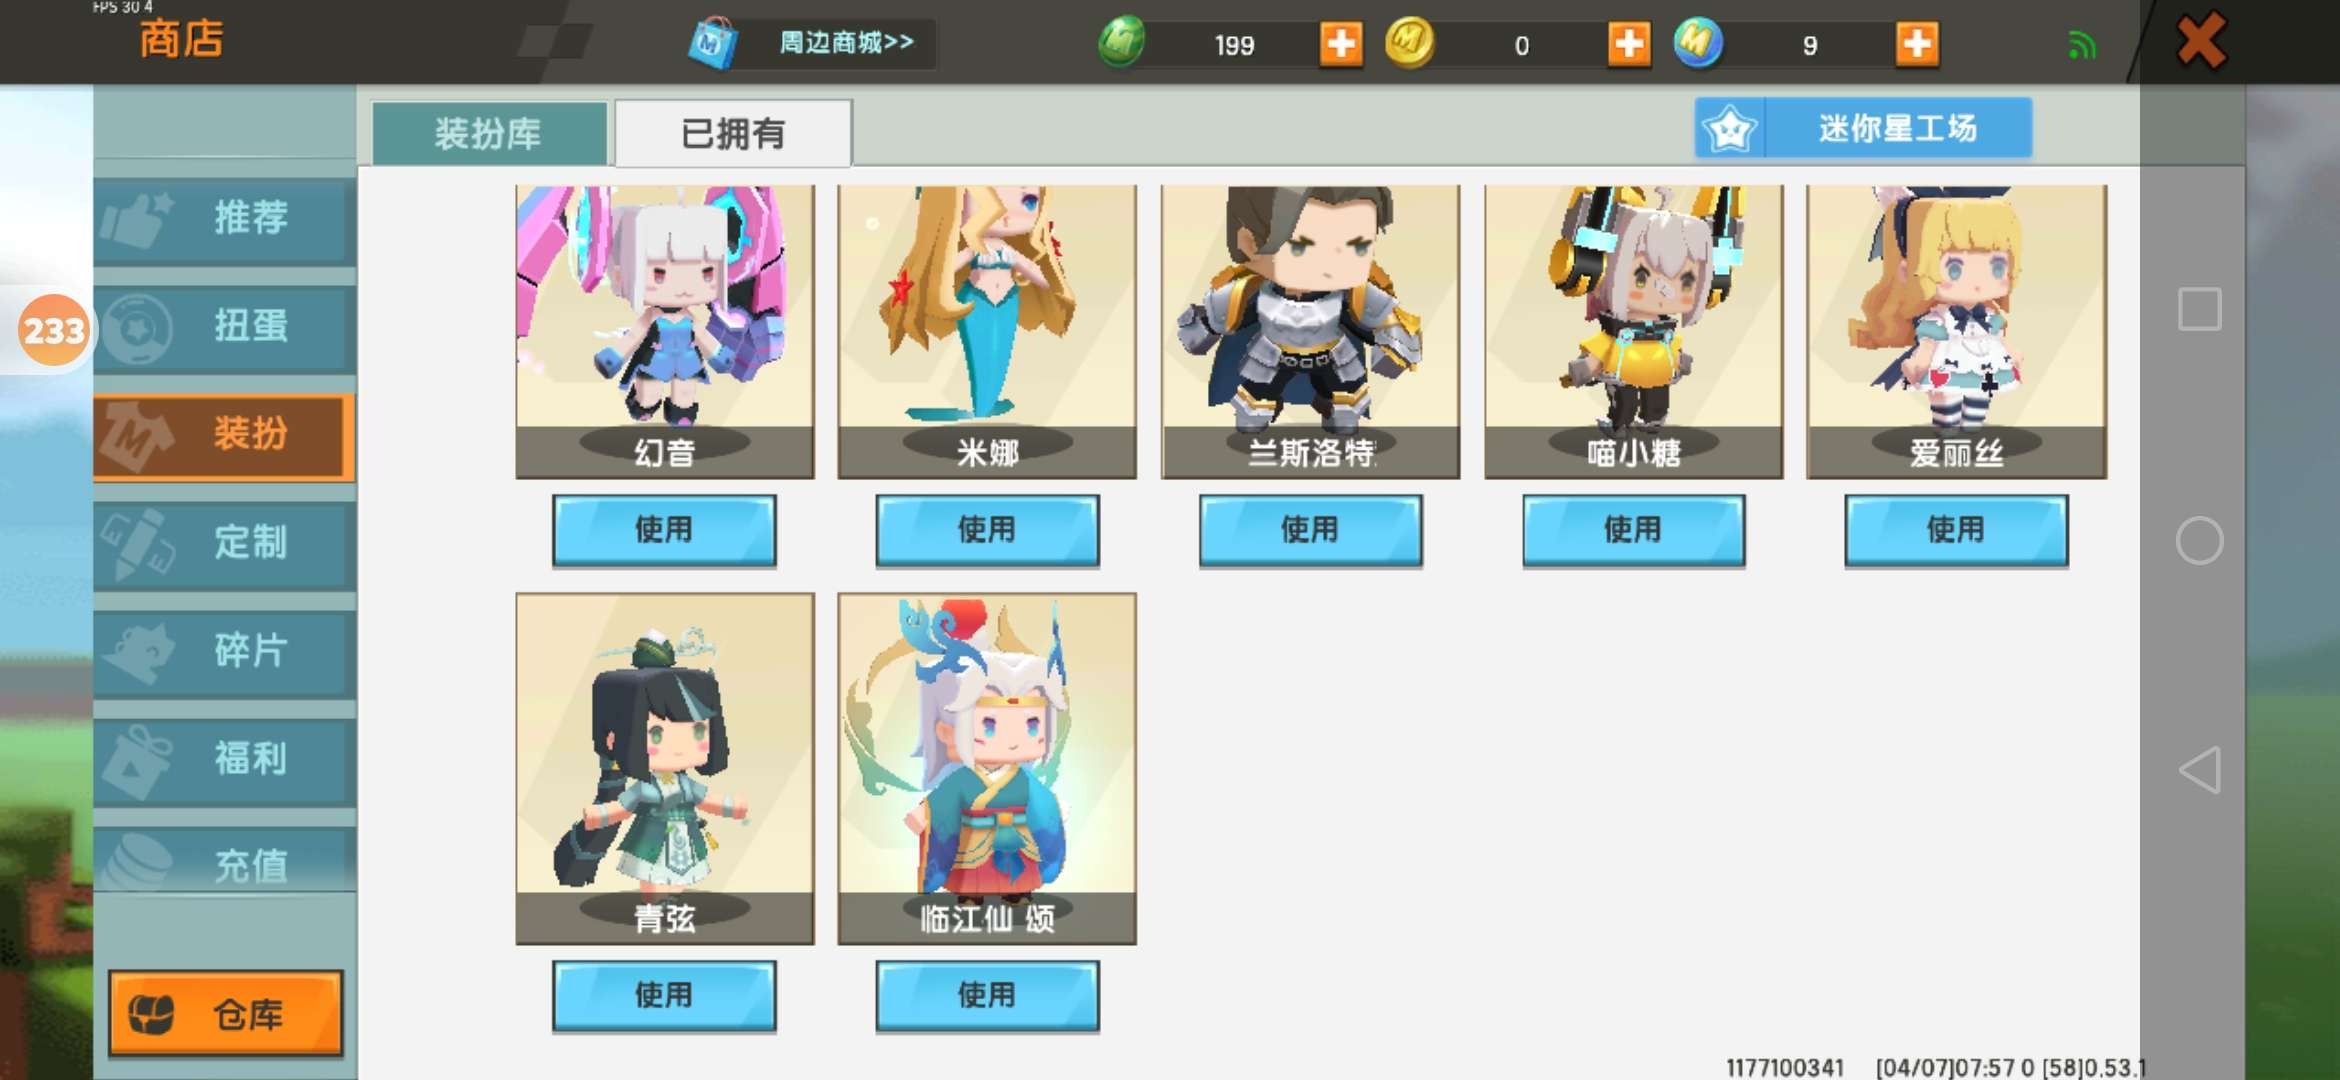Use the 临江仙·颂 costume
This screenshot has width=2340, height=1080.
[987, 996]
